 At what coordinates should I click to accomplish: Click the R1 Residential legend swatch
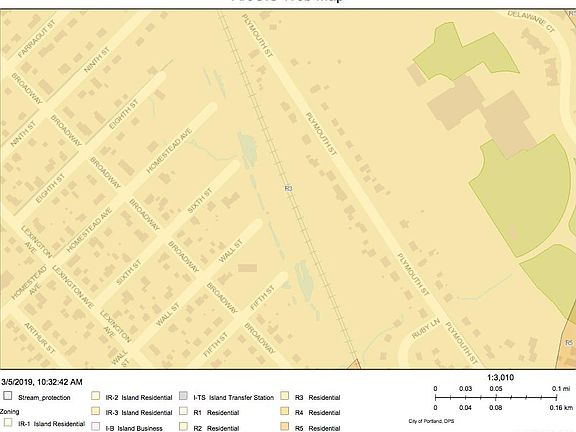tap(183, 411)
